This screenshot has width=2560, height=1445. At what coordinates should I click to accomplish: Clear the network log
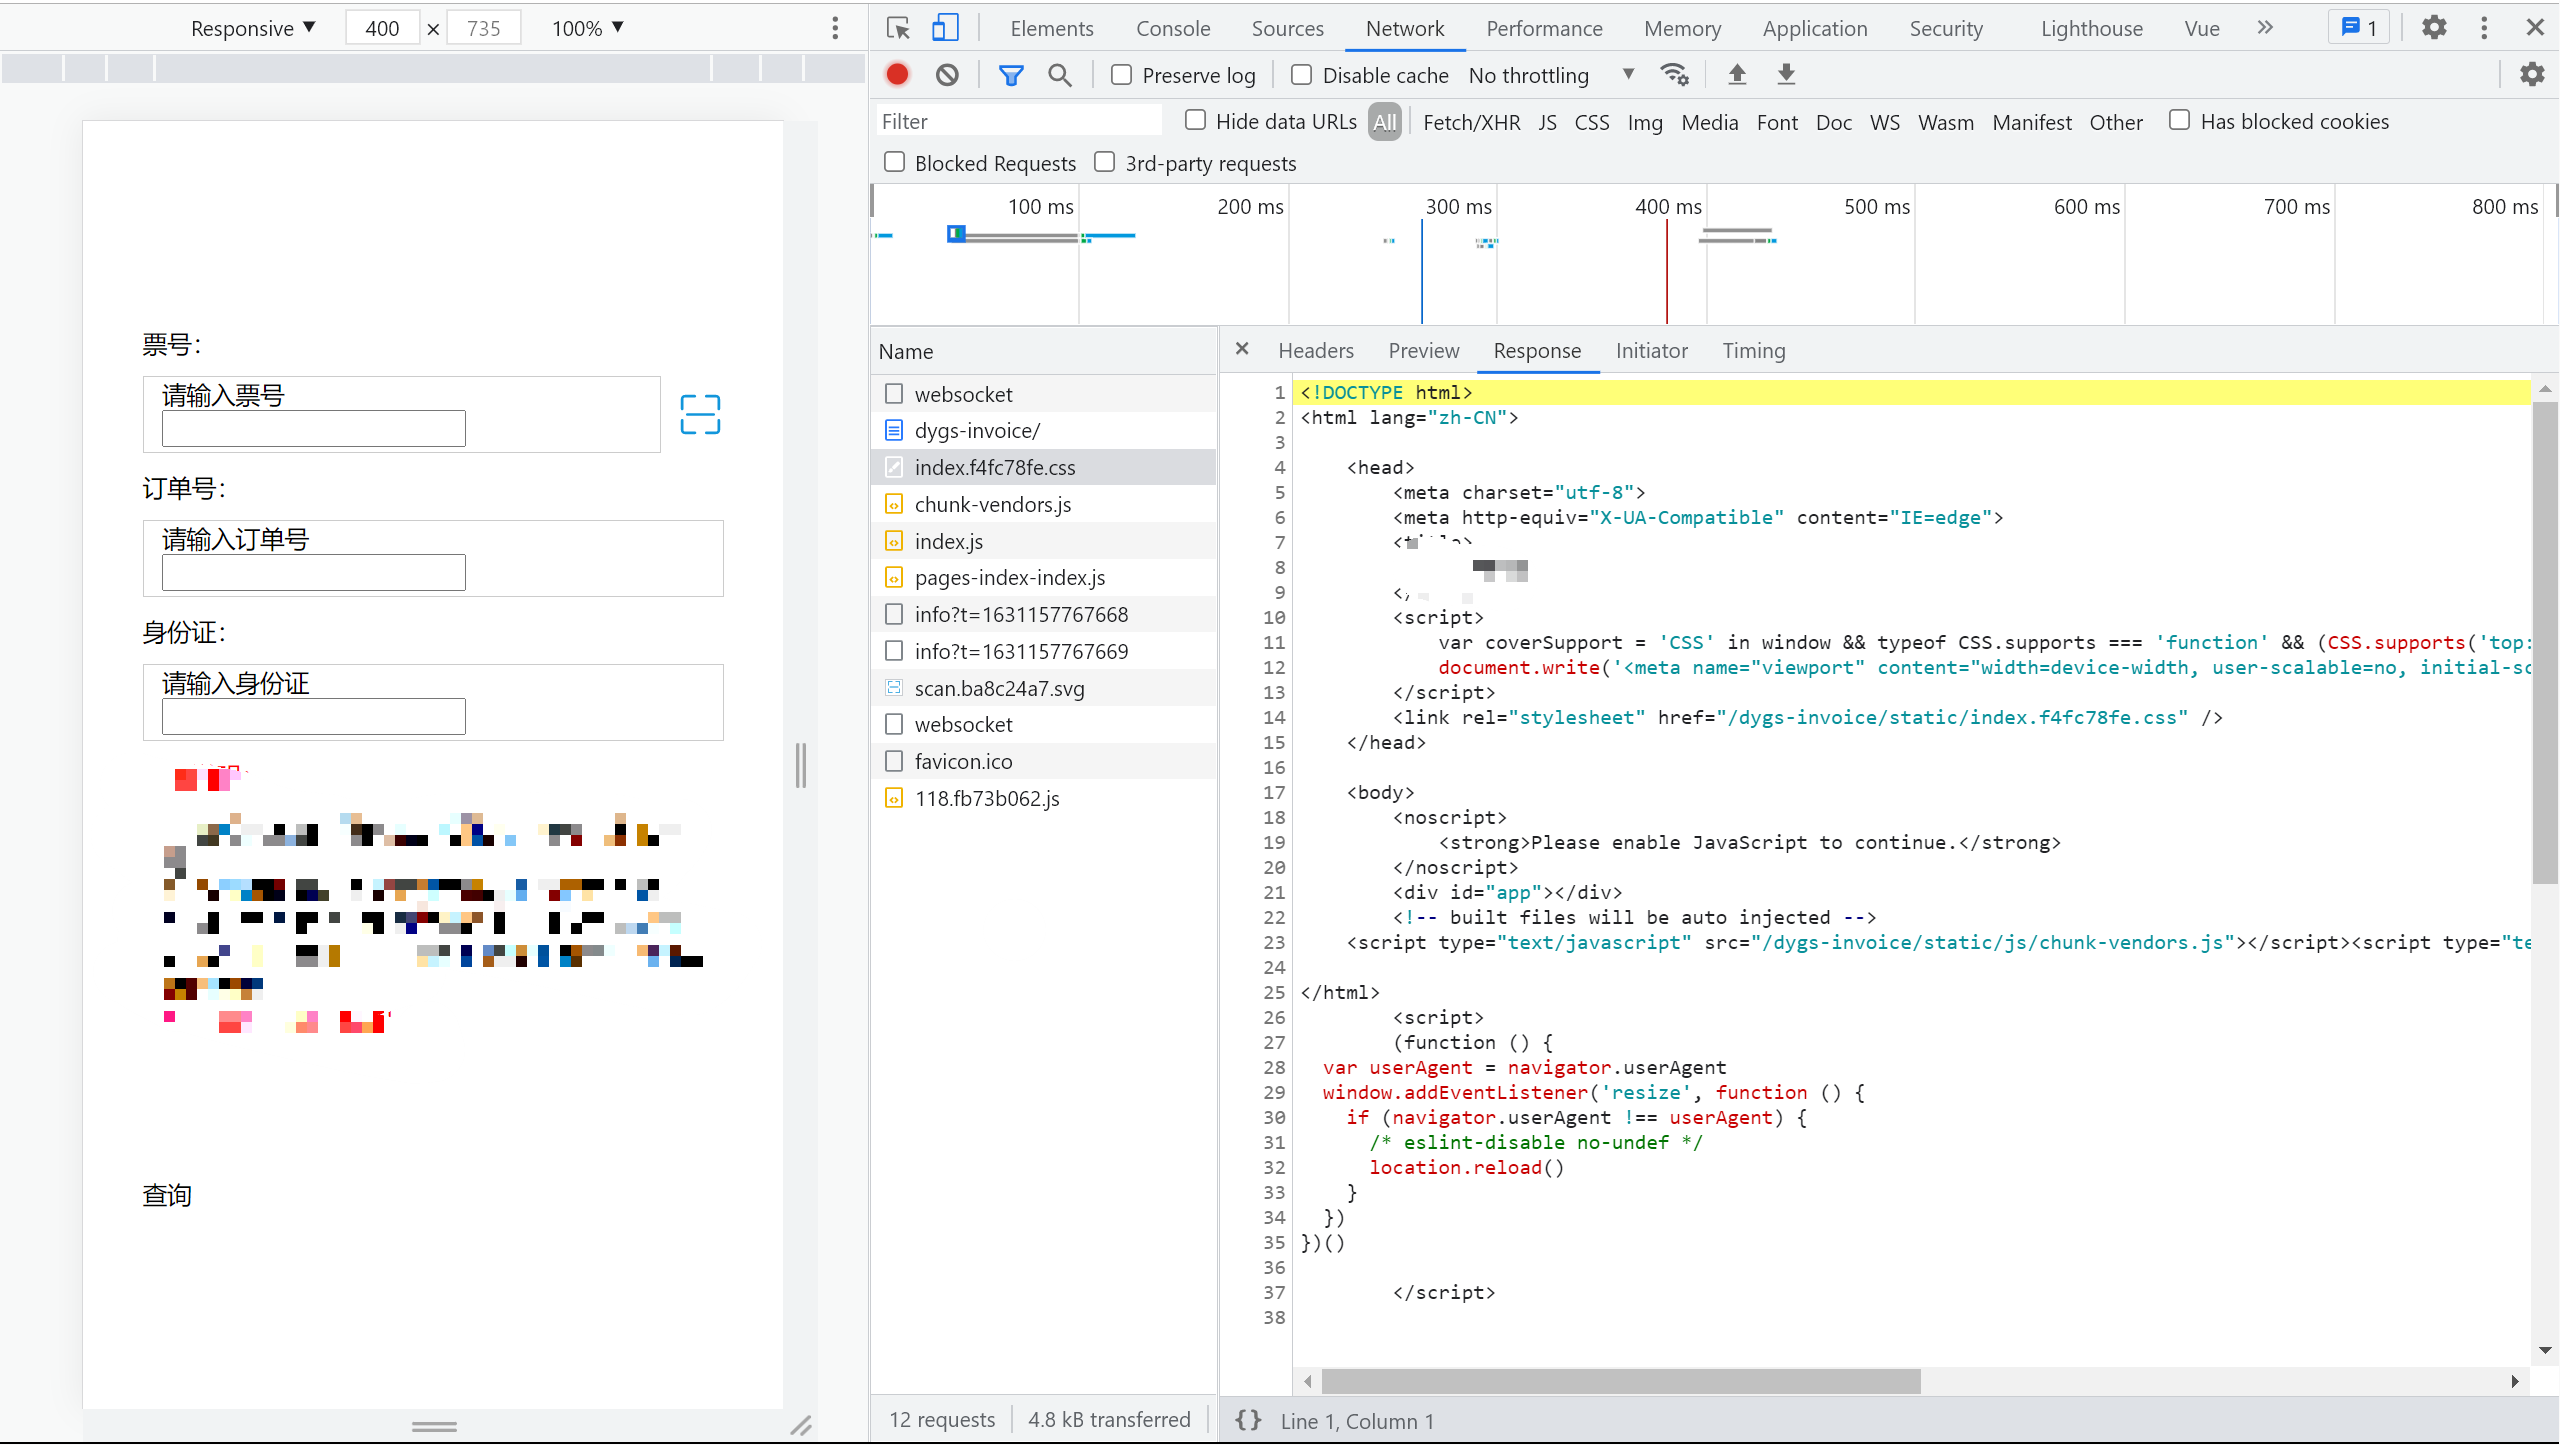(x=947, y=75)
